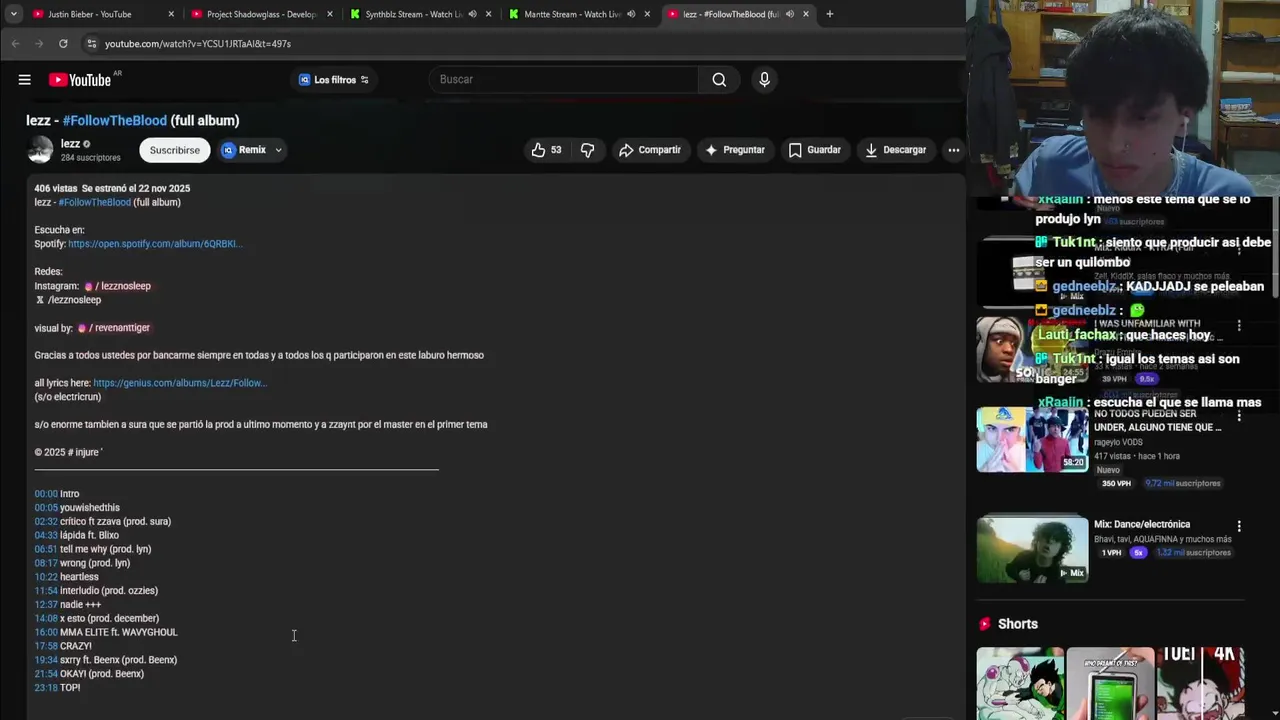Close the Mantte Stream tab
This screenshot has width=1280, height=720.
pyautogui.click(x=647, y=14)
